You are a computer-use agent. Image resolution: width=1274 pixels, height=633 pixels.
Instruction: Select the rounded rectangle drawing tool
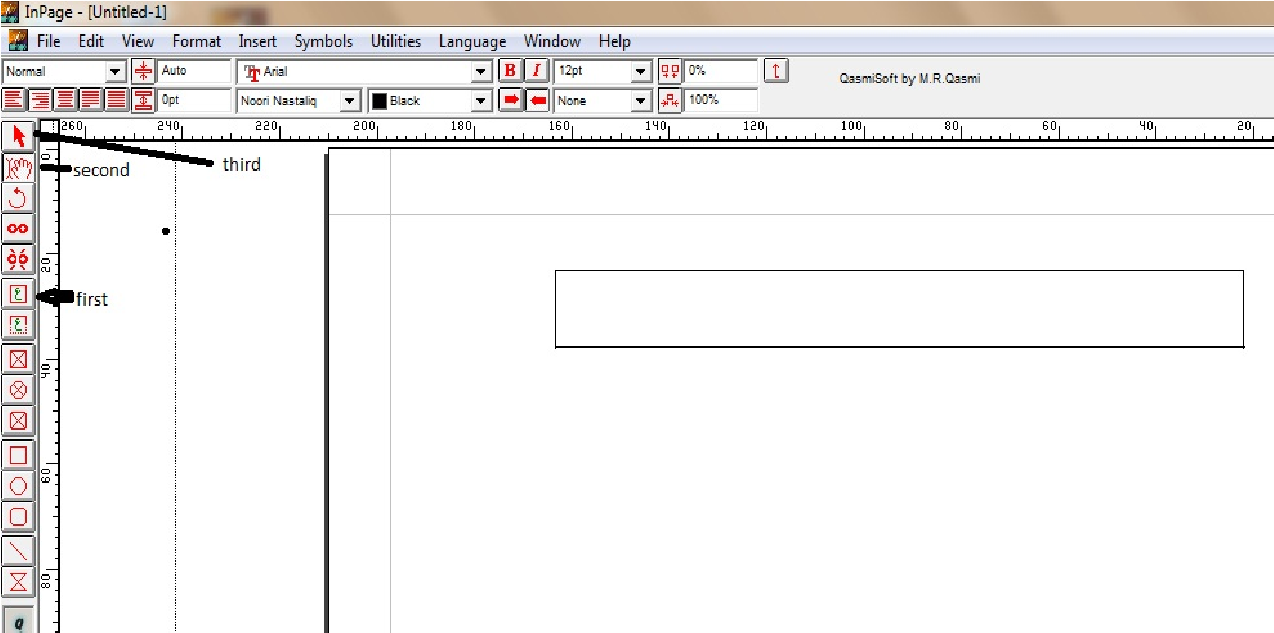18,517
